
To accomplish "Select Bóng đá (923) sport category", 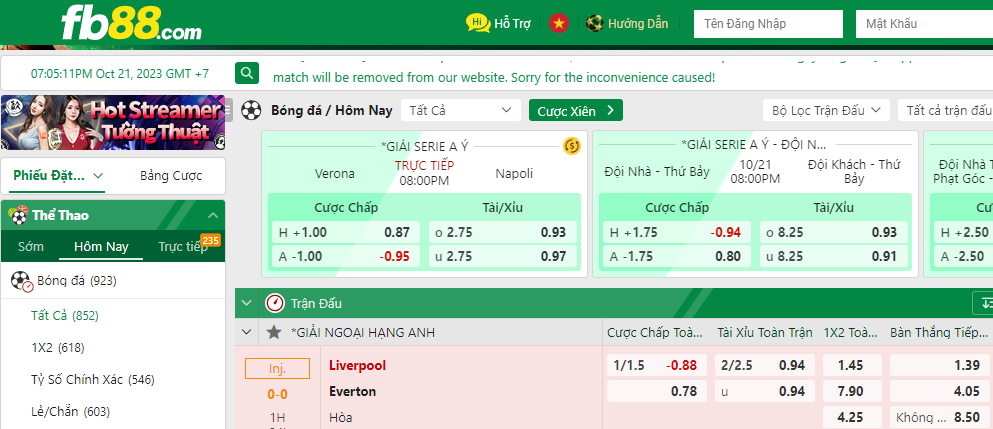I will coord(77,281).
